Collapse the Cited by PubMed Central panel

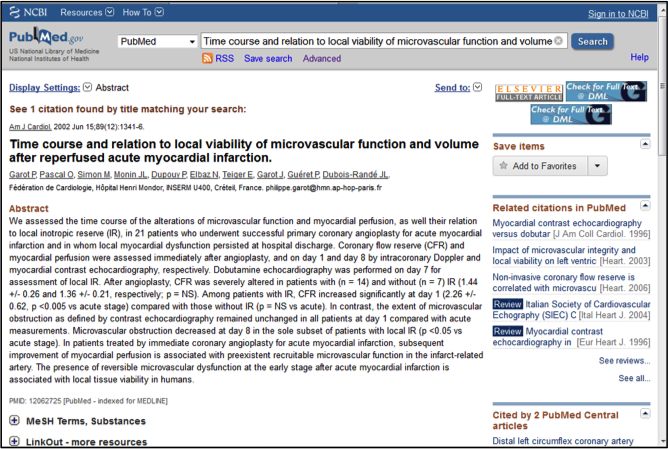click(x=645, y=413)
